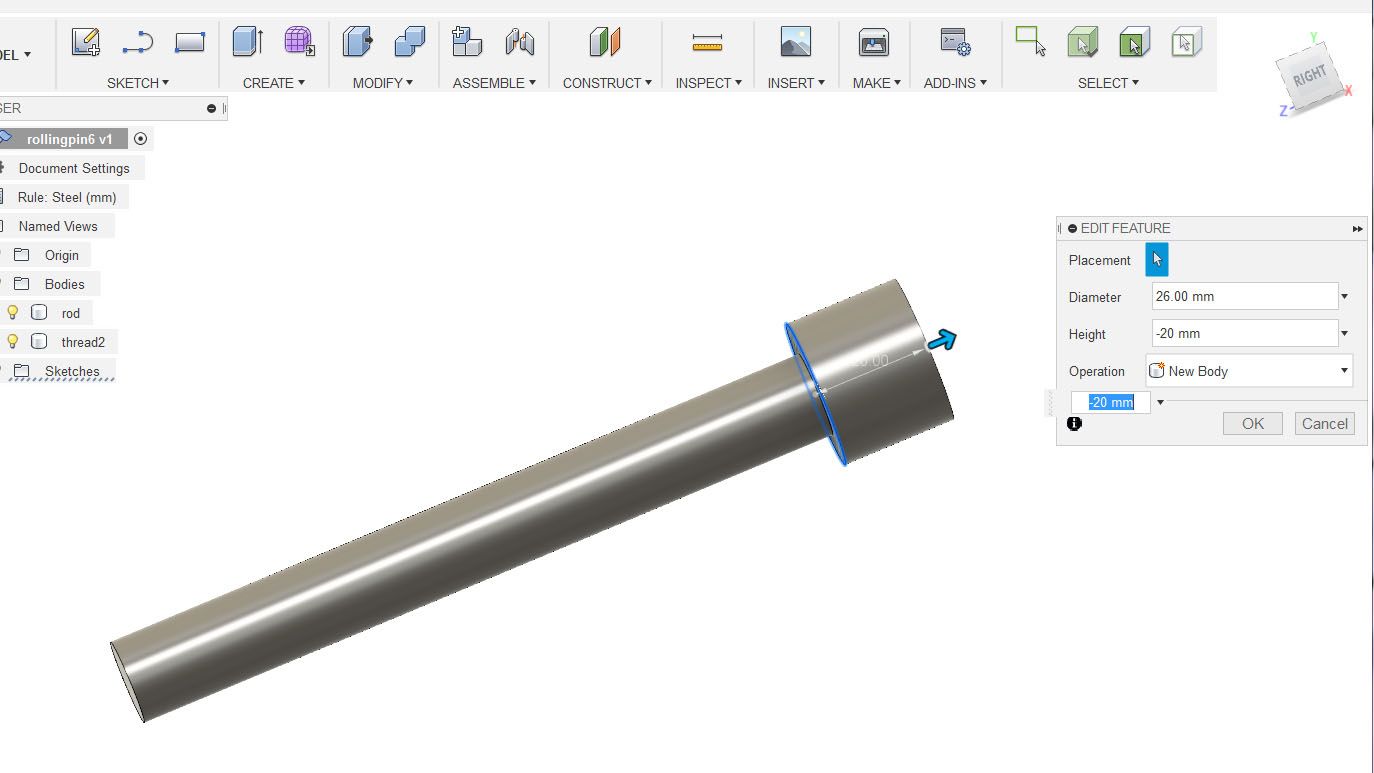Launch the Scripts and Add-Ins icon
This screenshot has width=1374, height=773.
[955, 41]
